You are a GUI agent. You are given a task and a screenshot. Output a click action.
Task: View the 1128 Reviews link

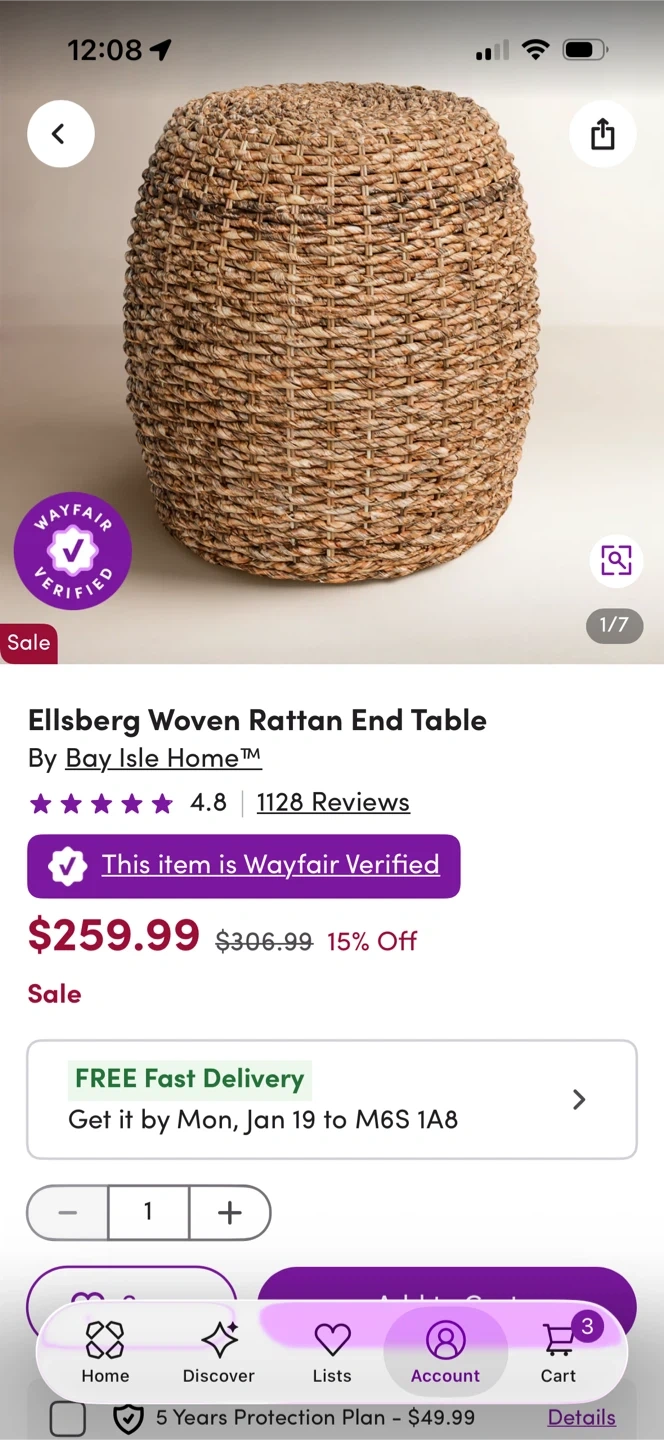[x=333, y=802]
